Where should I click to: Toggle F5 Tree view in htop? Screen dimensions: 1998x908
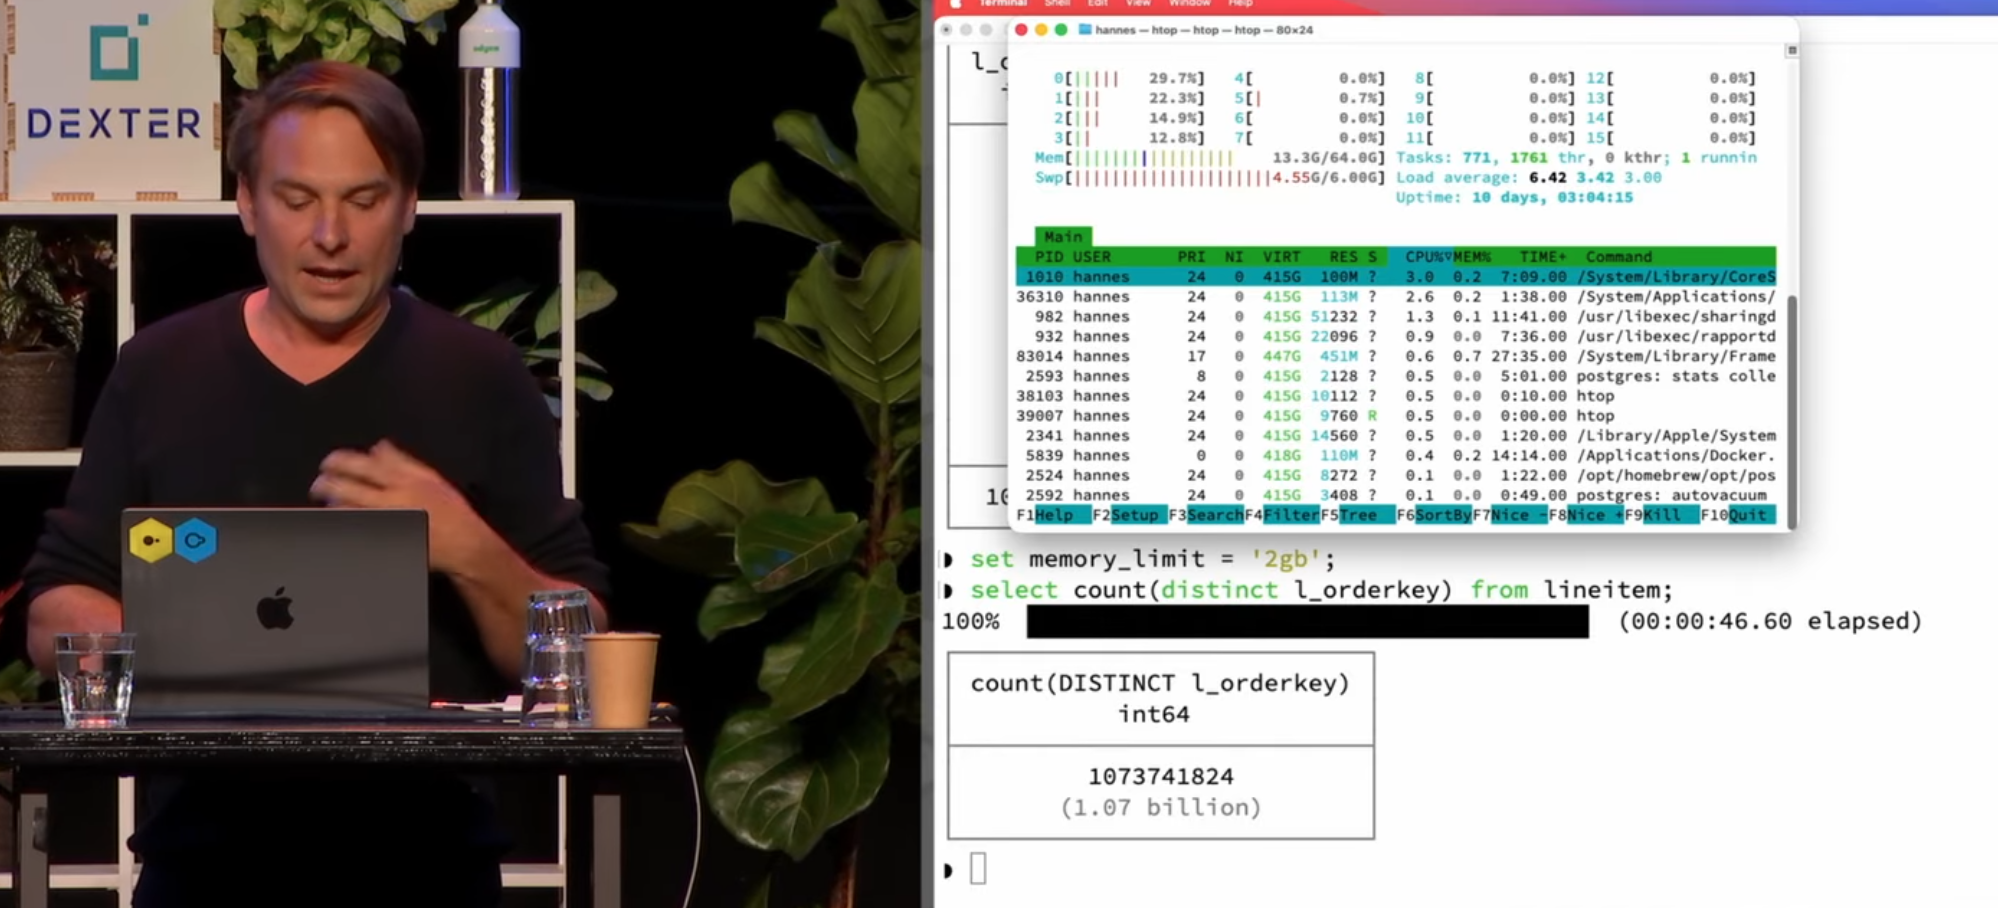[x=1358, y=515]
